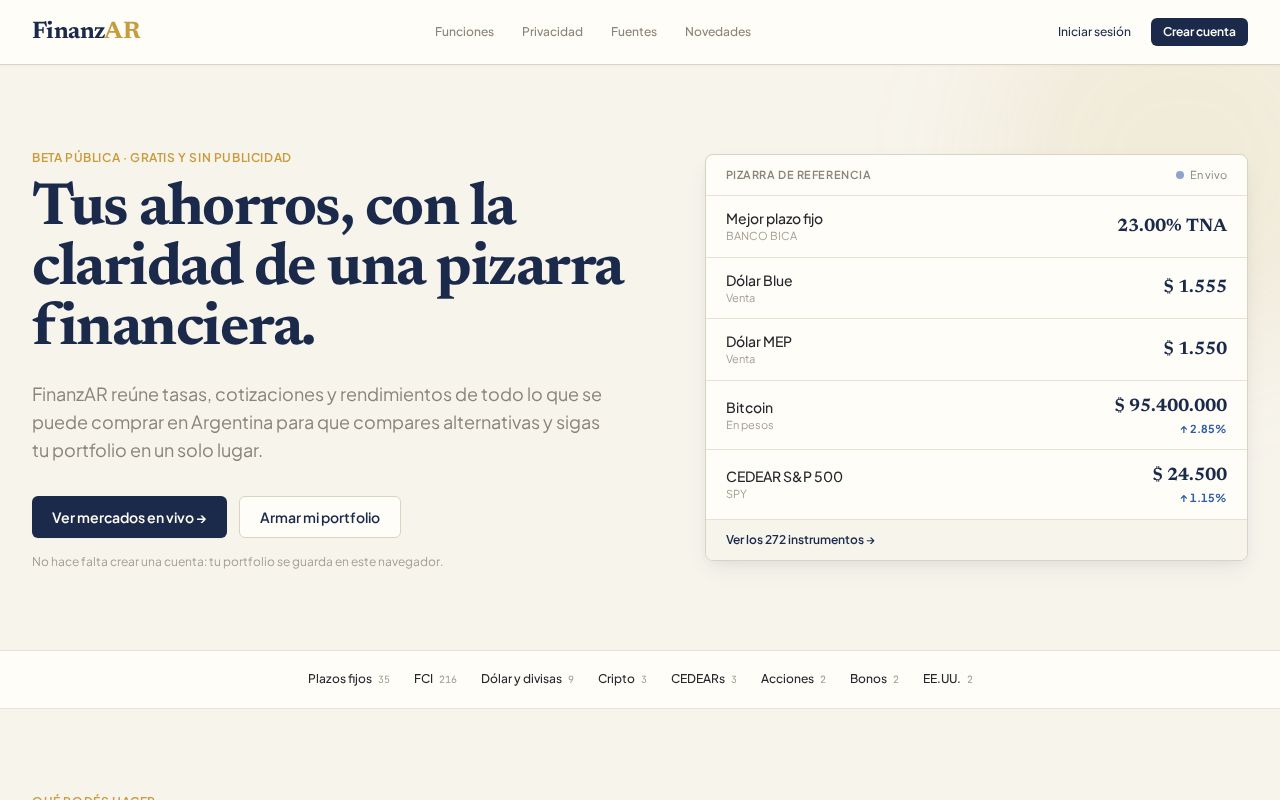The height and width of the screenshot is (800, 1280).
Task: Click the BETA PÚBLICA tagline text
Action: [x=162, y=158]
